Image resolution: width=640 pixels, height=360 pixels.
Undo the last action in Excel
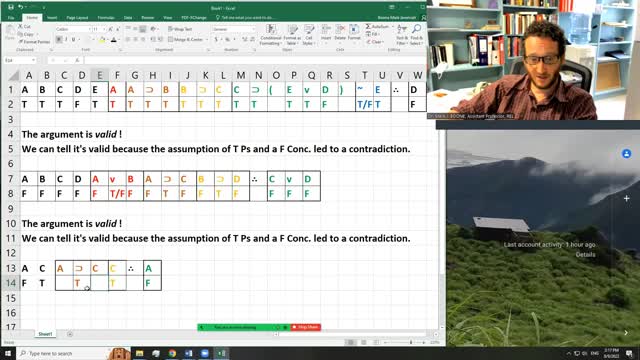[x=20, y=7]
